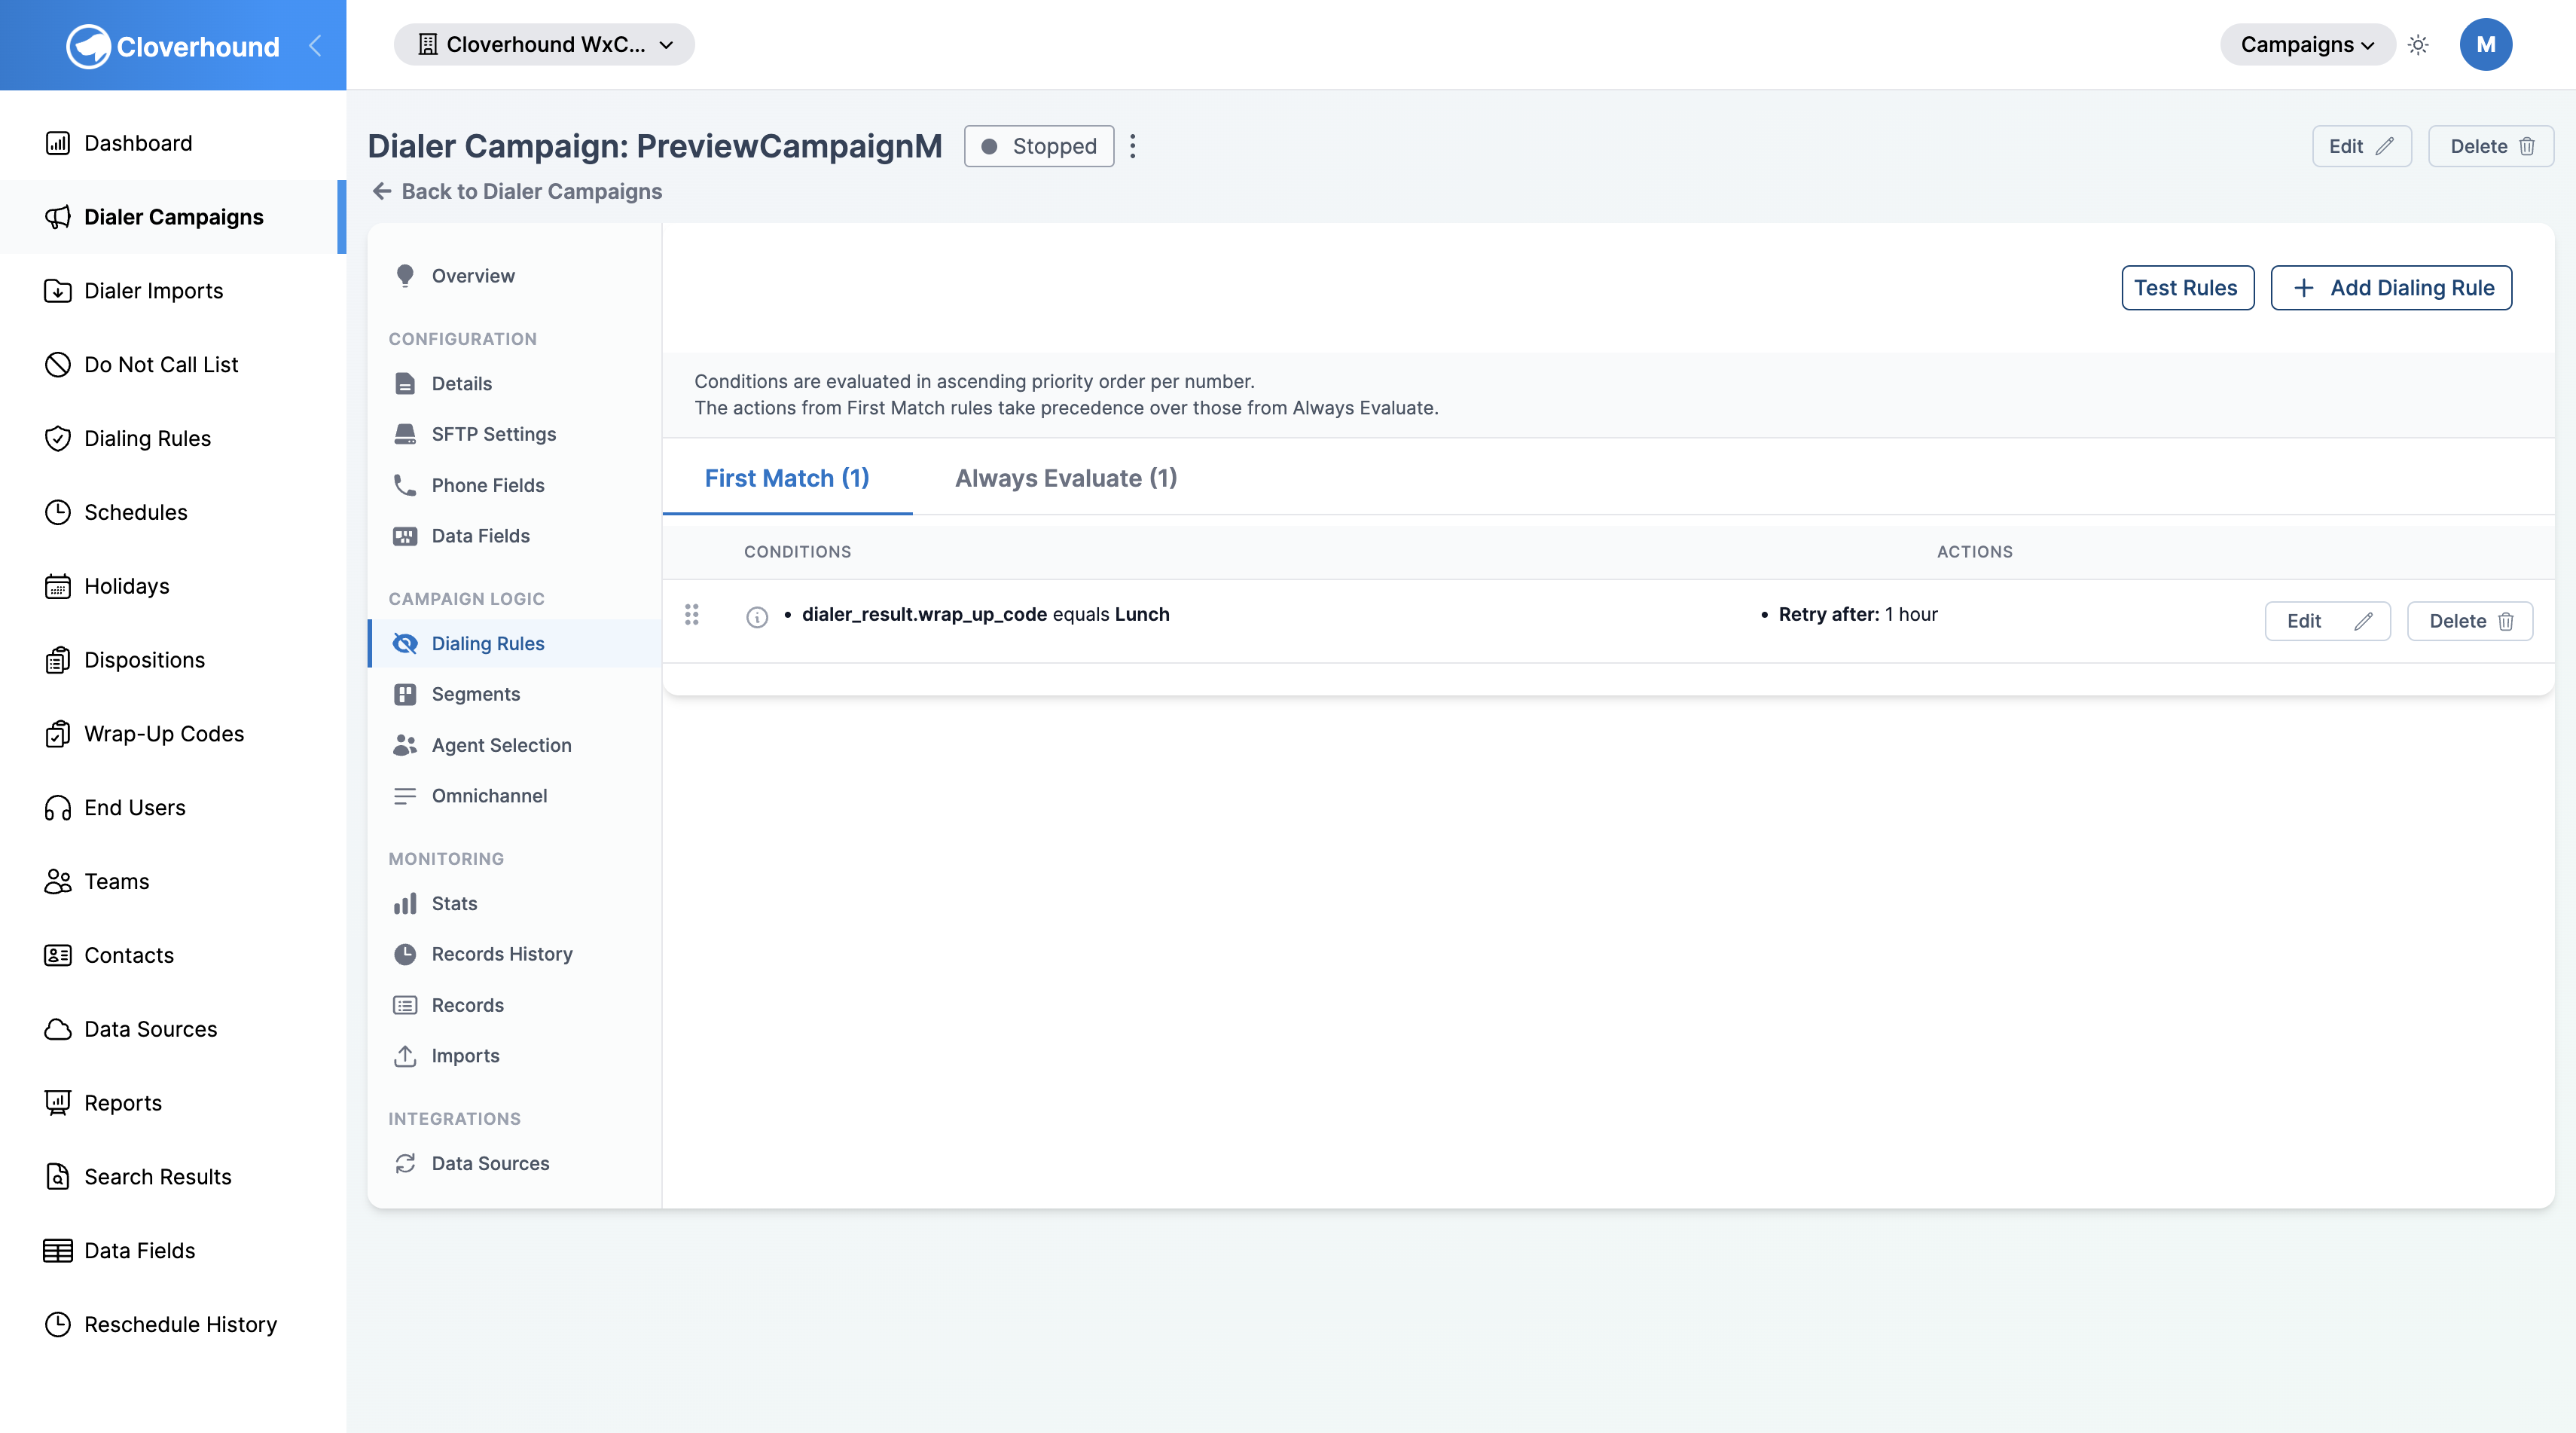This screenshot has height=1433, width=2576.
Task: Click the Segments icon
Action: point(405,694)
